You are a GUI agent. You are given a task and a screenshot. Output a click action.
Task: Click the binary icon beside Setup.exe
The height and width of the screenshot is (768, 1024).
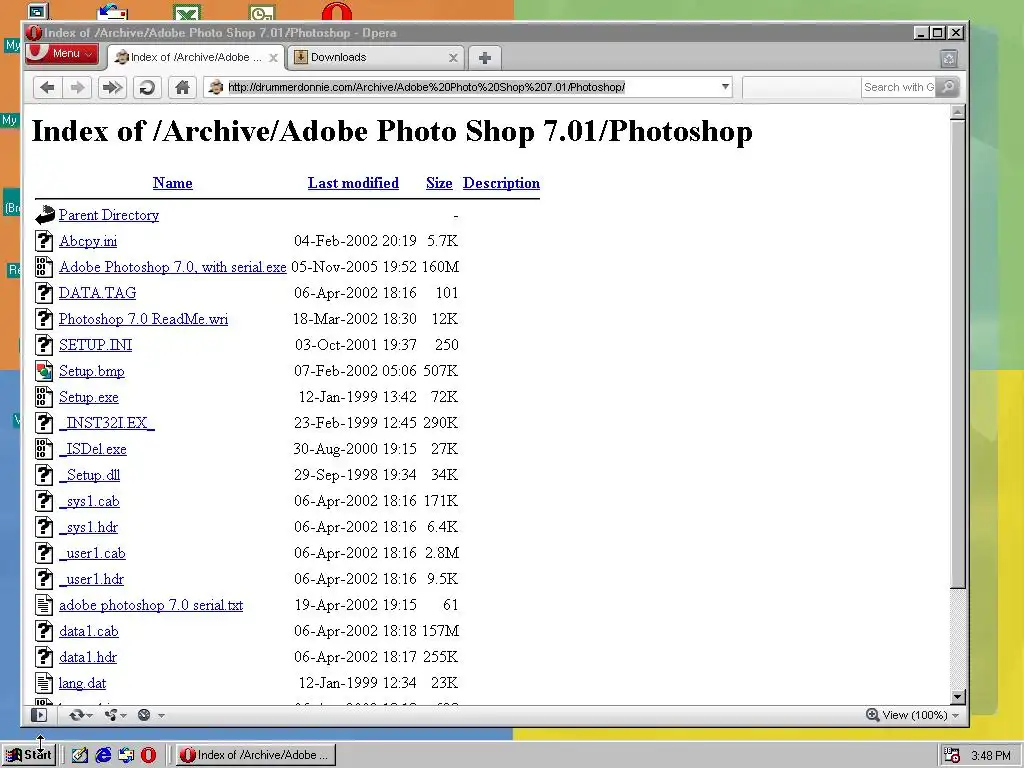[44, 397]
